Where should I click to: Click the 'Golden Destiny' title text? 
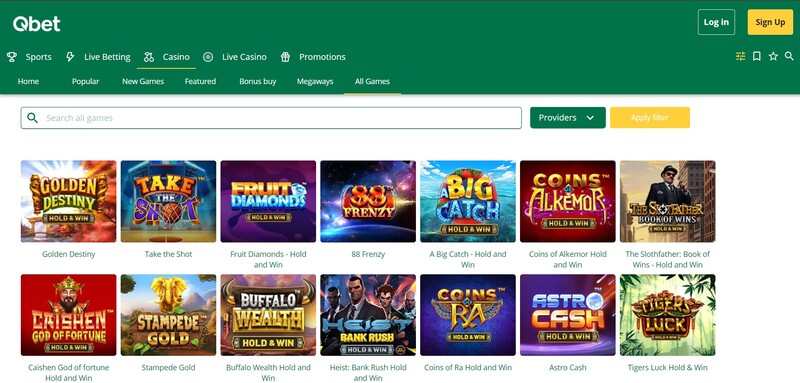68,254
